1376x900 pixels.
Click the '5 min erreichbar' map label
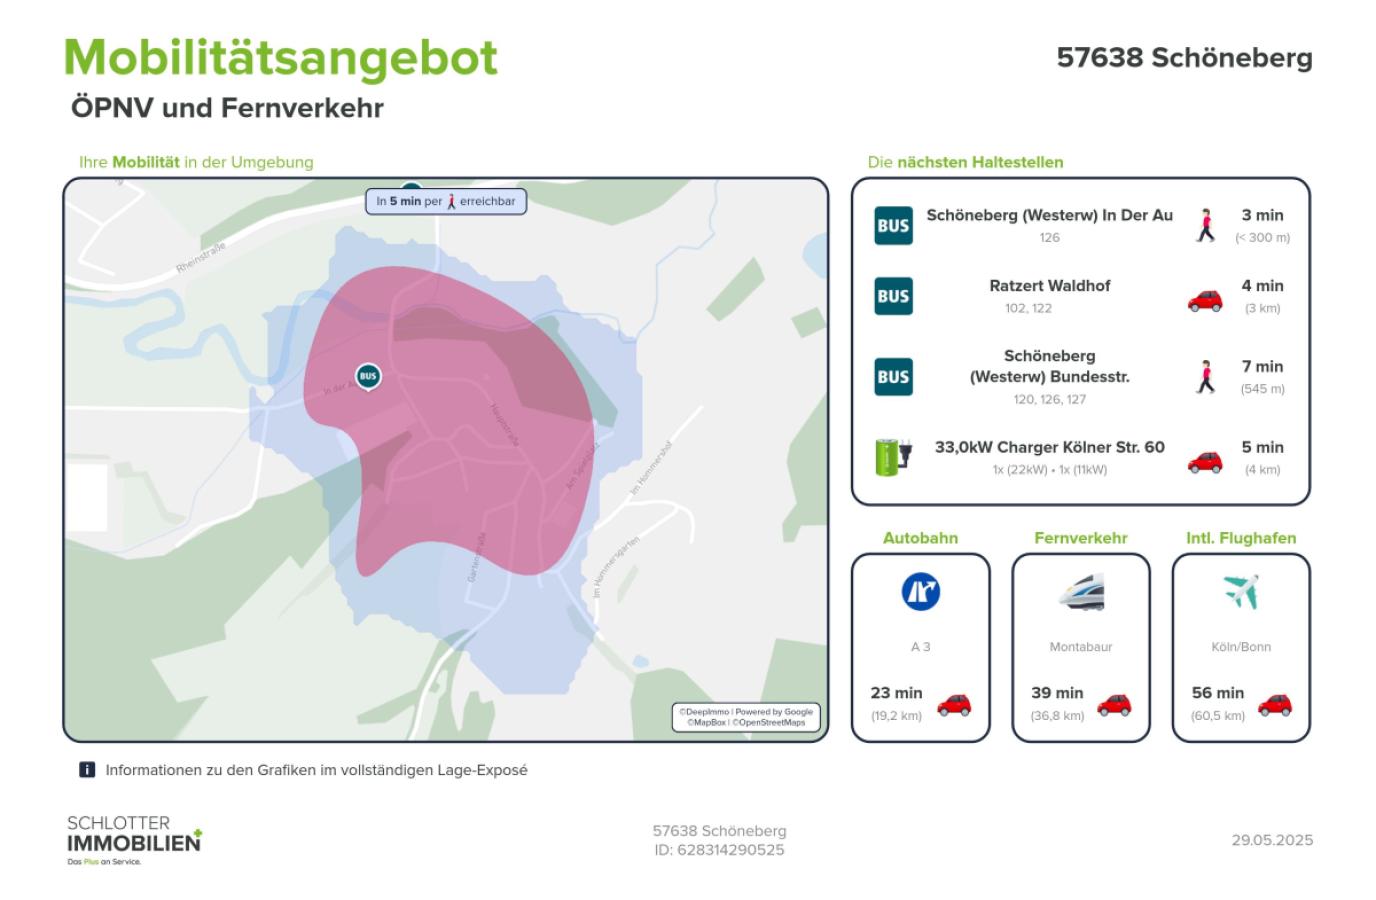[x=445, y=201]
